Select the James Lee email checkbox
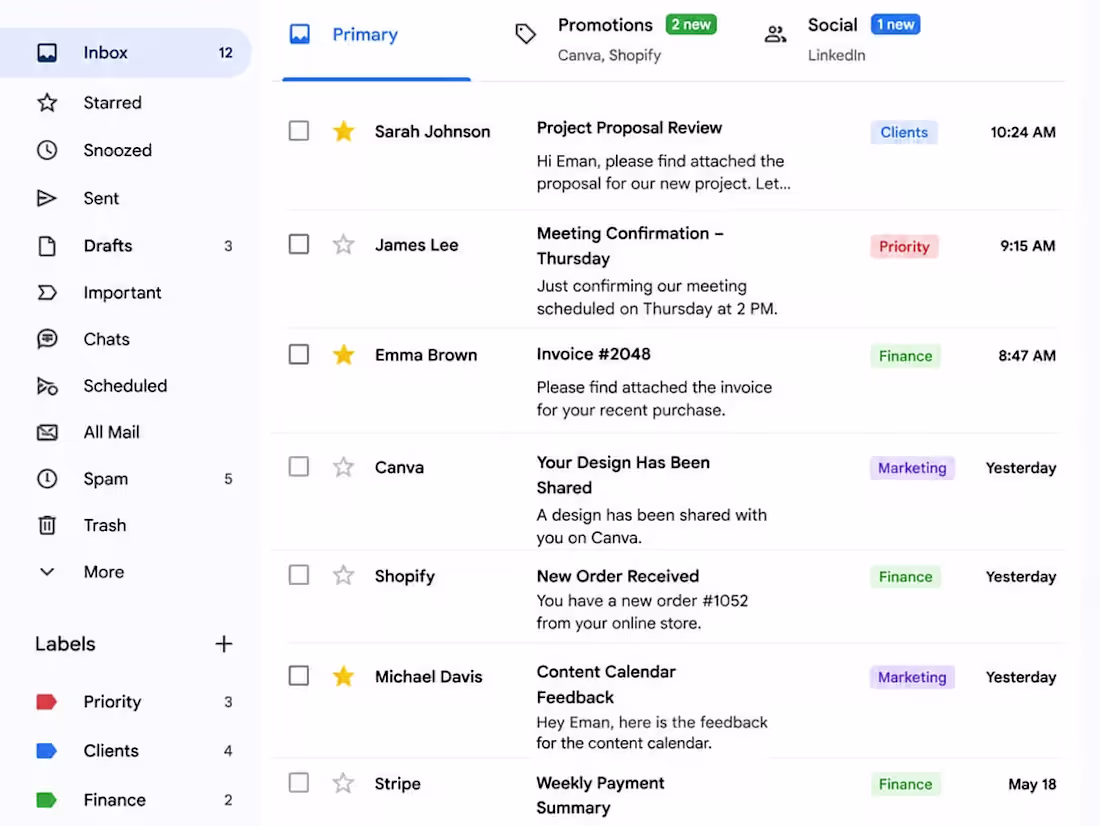1100x826 pixels. pos(299,244)
